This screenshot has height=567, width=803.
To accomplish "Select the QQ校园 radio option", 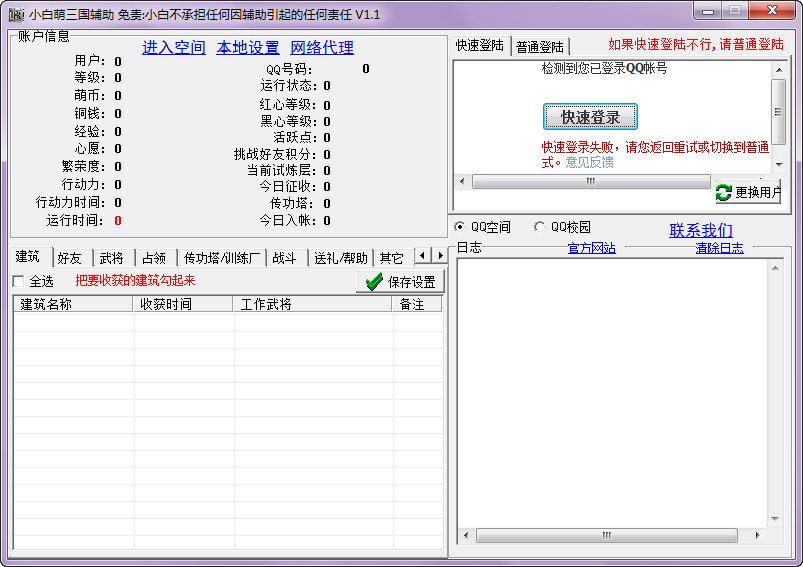I will tap(539, 226).
